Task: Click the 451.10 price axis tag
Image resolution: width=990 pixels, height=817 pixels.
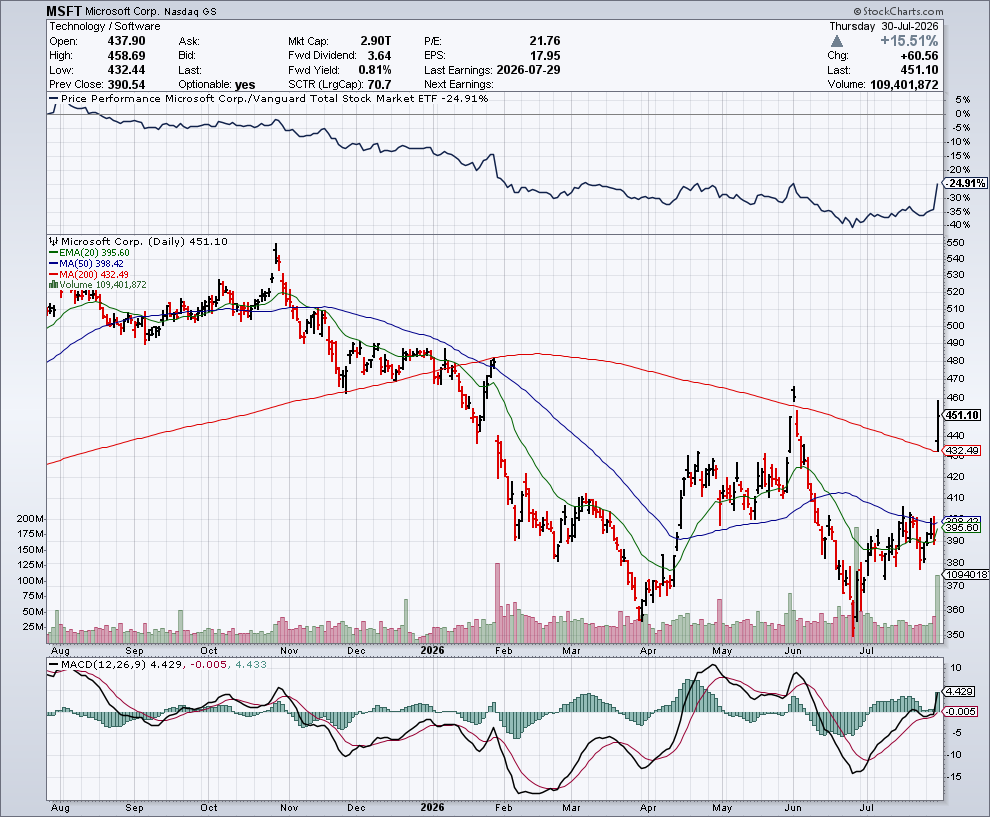Action: coord(963,415)
